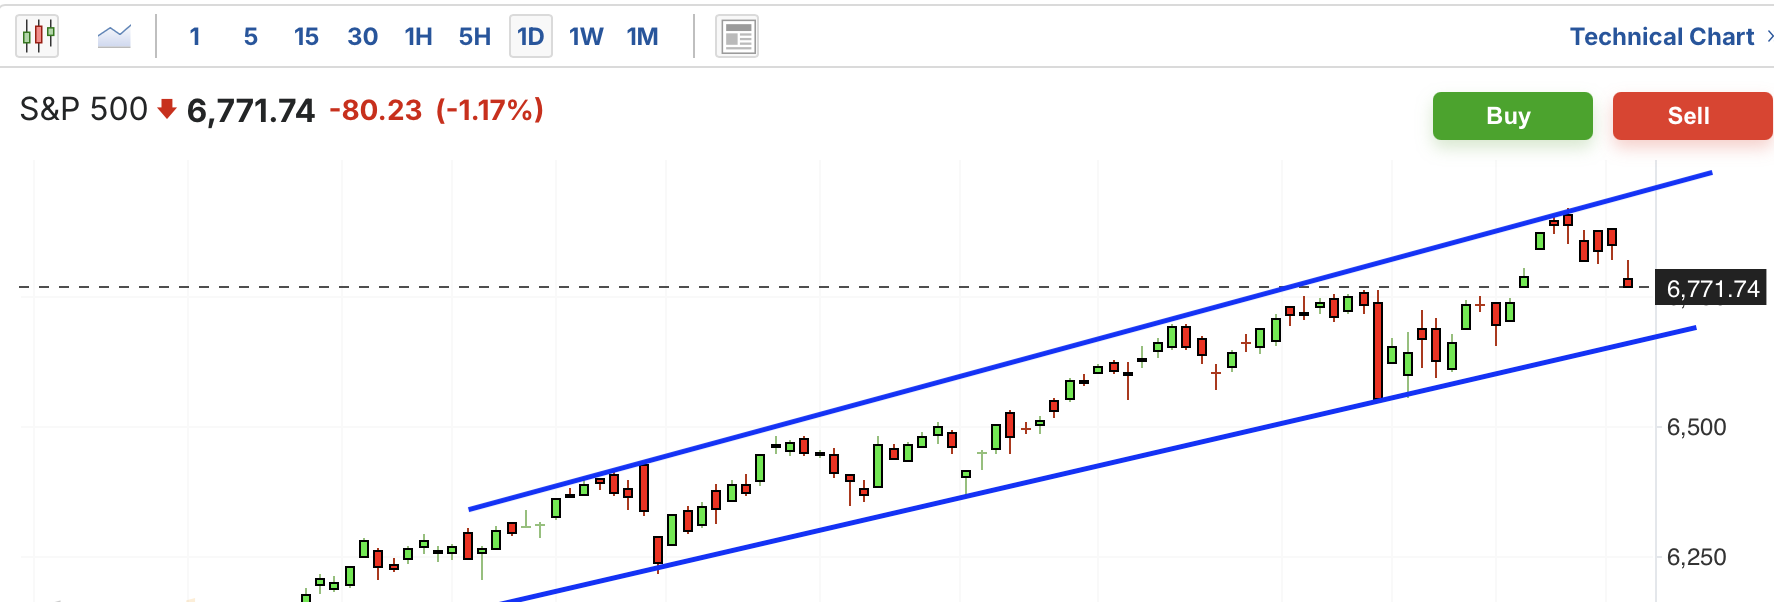Image resolution: width=1774 pixels, height=602 pixels.
Task: Click the green Buy button
Action: click(1512, 116)
